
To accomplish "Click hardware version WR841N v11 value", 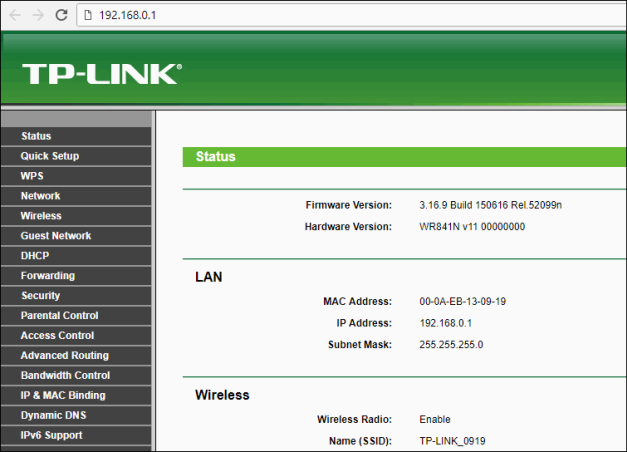I will (x=472, y=227).
